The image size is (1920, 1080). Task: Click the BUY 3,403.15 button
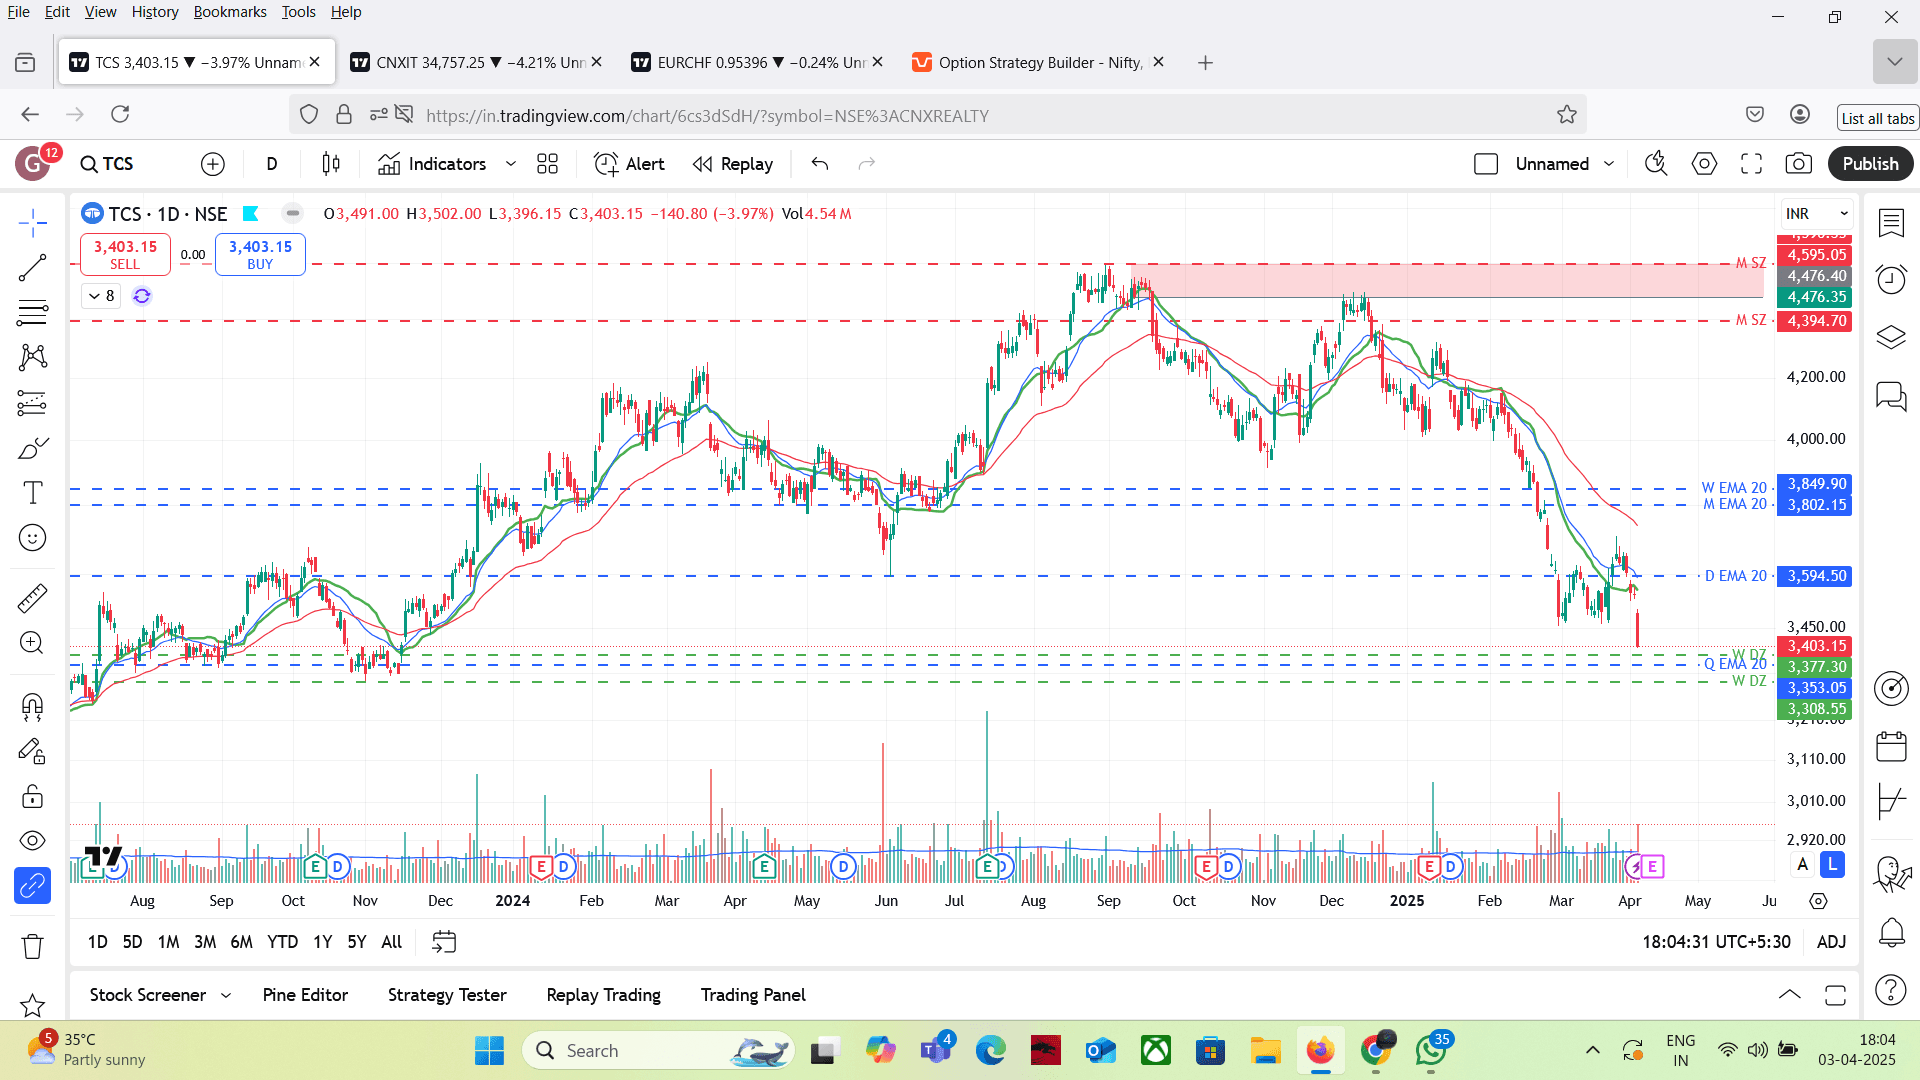point(260,254)
